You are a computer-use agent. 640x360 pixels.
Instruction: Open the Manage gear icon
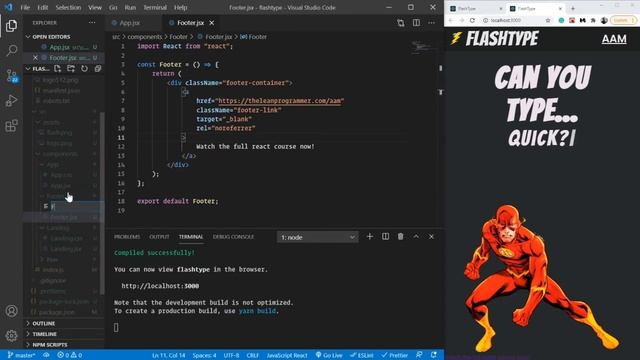[x=11, y=336]
